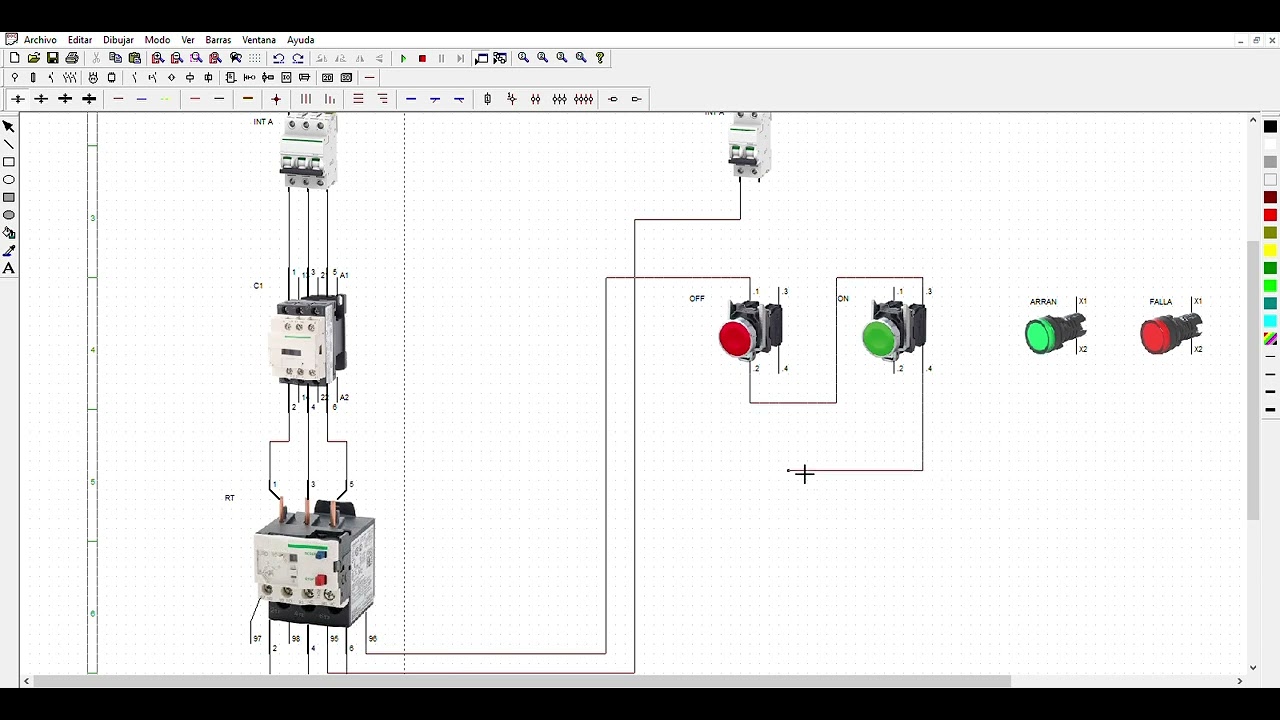
Task: Open the Ver menu
Action: (x=188, y=40)
